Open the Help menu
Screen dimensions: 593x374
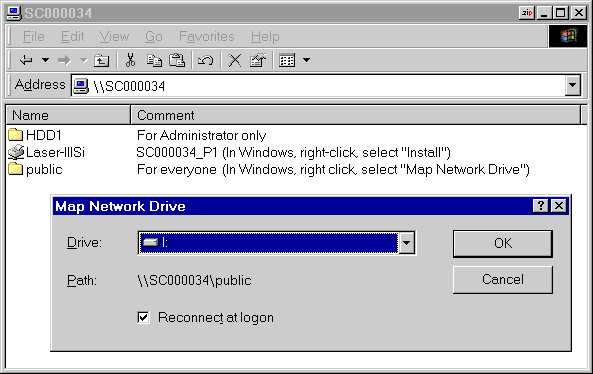click(x=265, y=37)
